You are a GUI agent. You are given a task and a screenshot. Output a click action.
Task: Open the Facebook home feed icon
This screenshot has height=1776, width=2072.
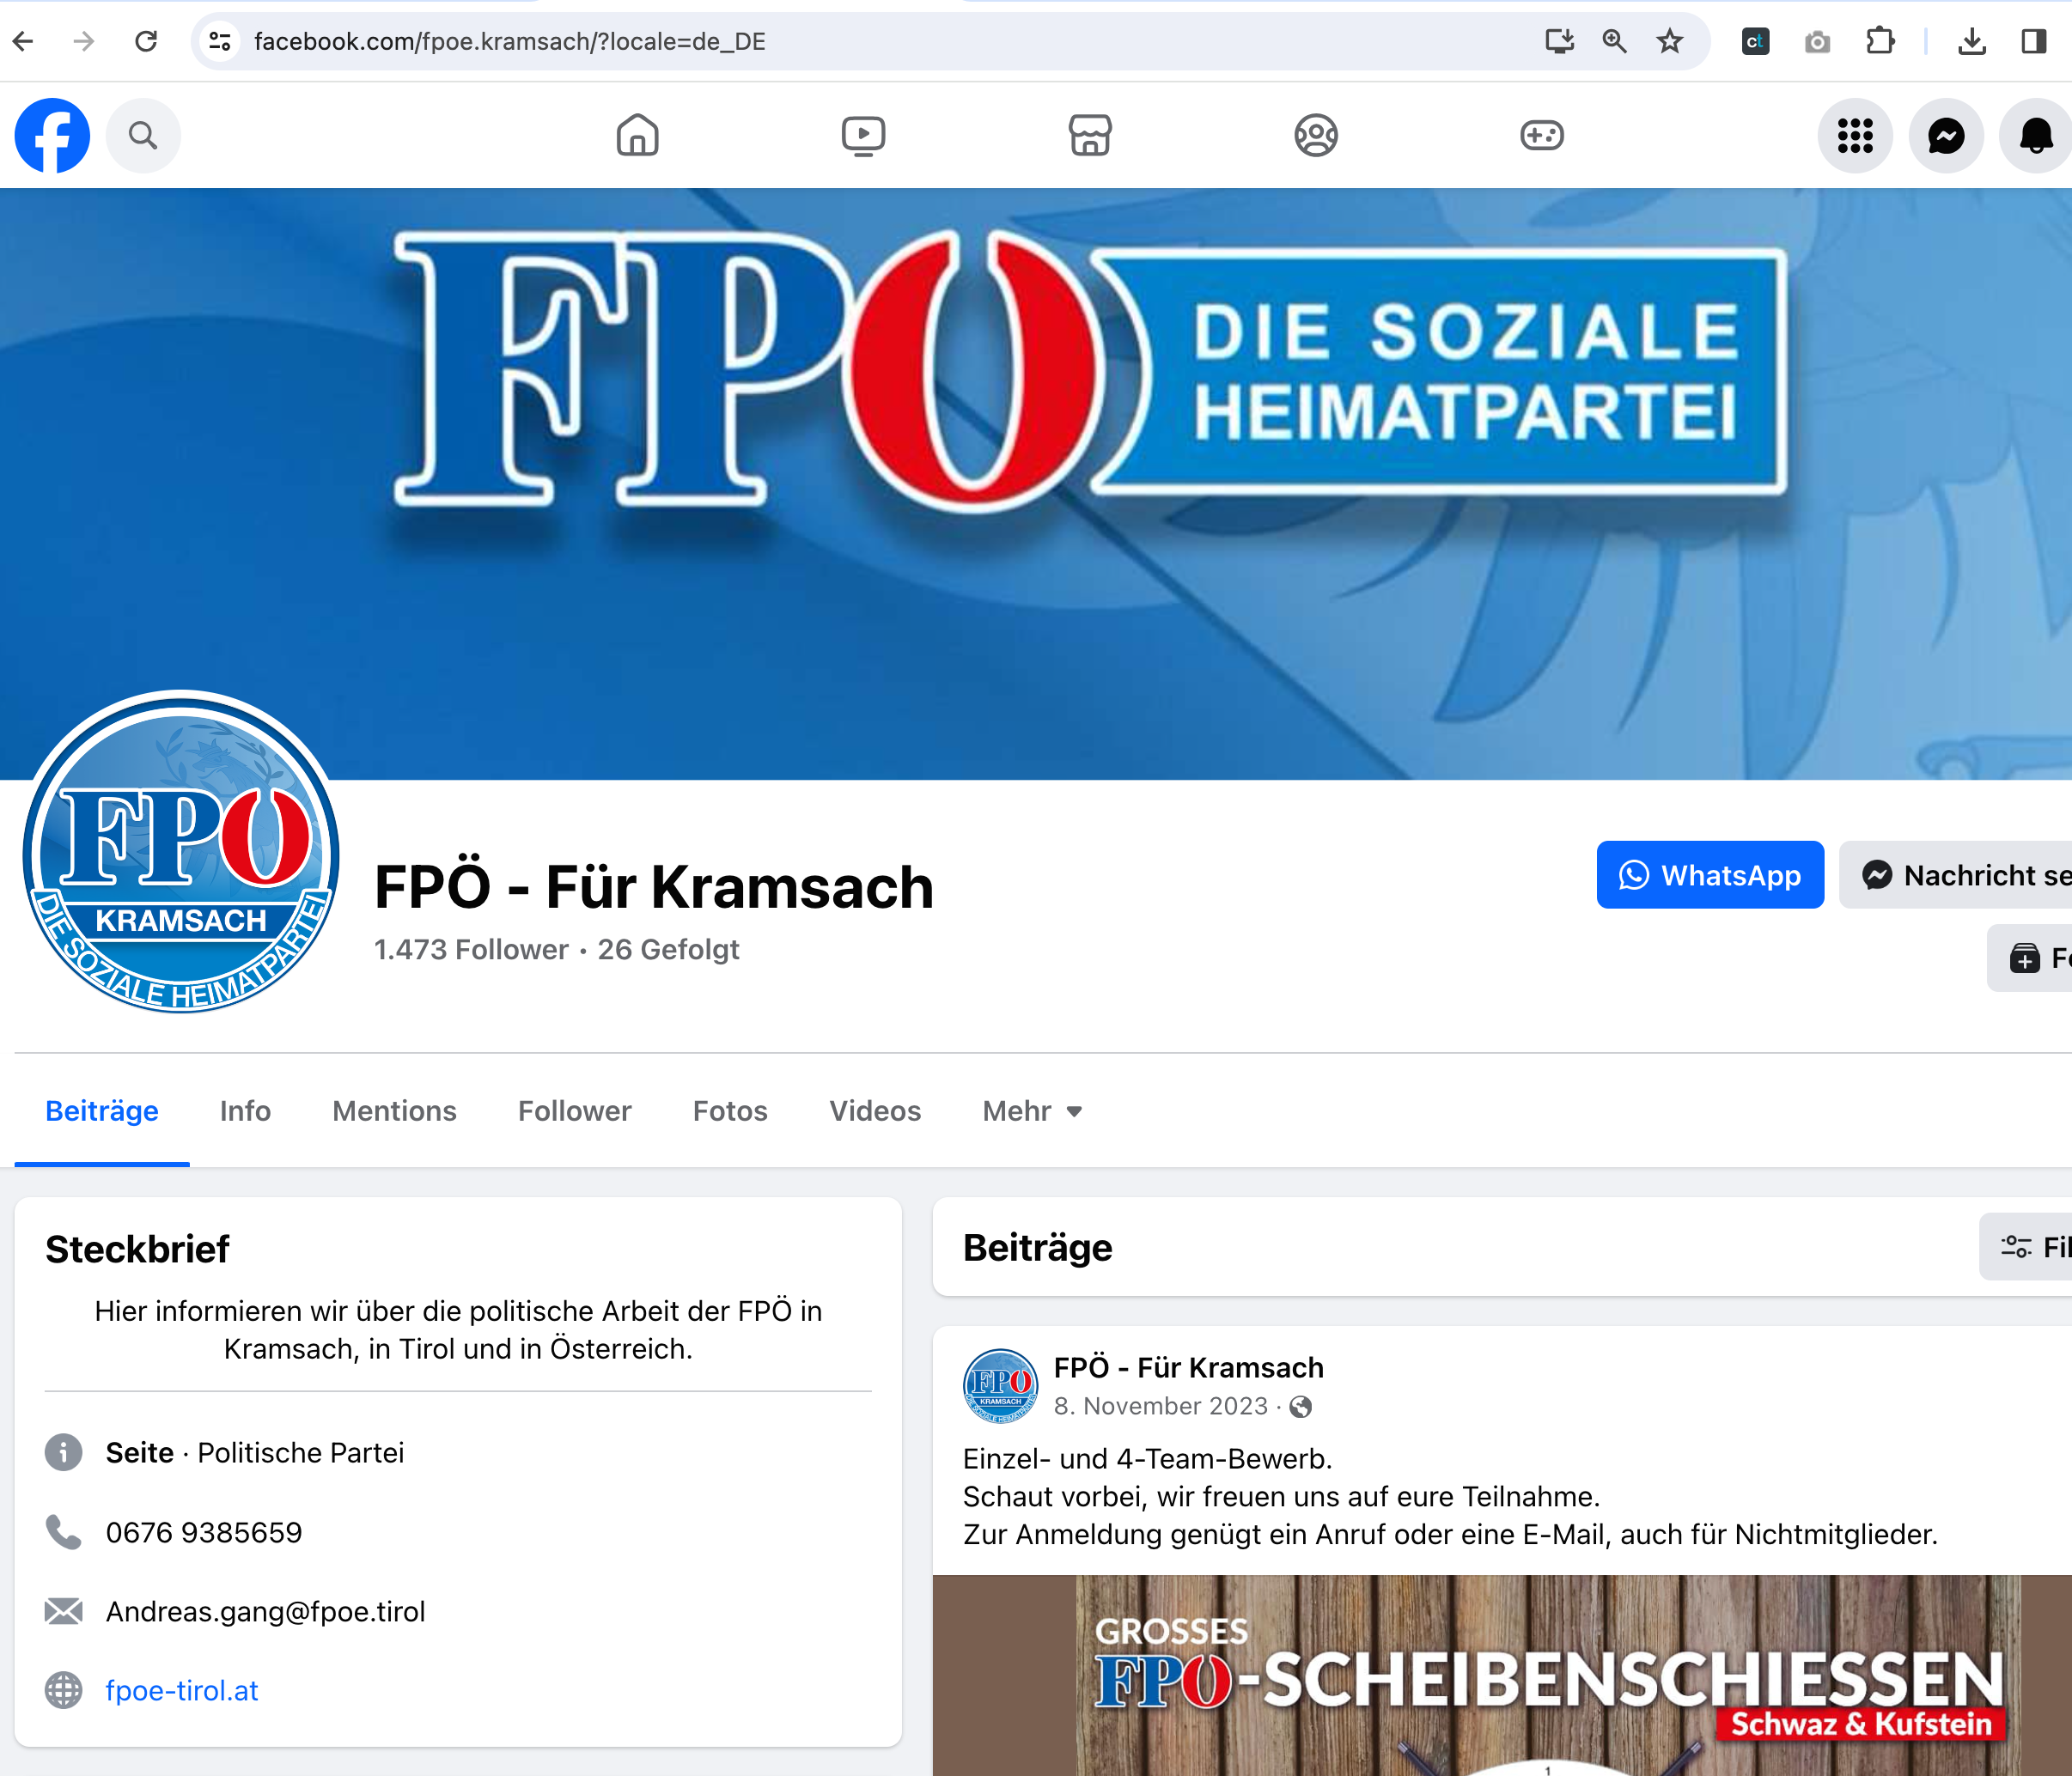[x=637, y=135]
